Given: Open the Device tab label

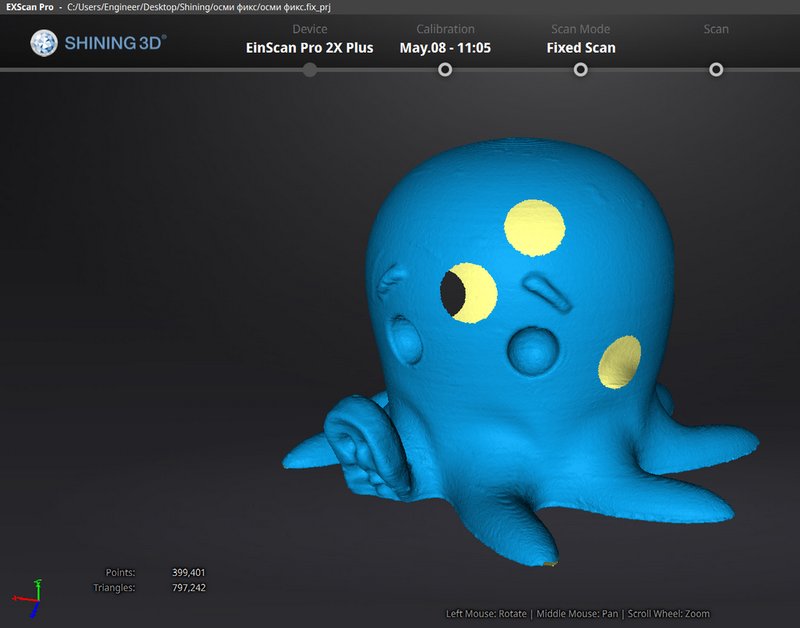Looking at the screenshot, I should [310, 29].
